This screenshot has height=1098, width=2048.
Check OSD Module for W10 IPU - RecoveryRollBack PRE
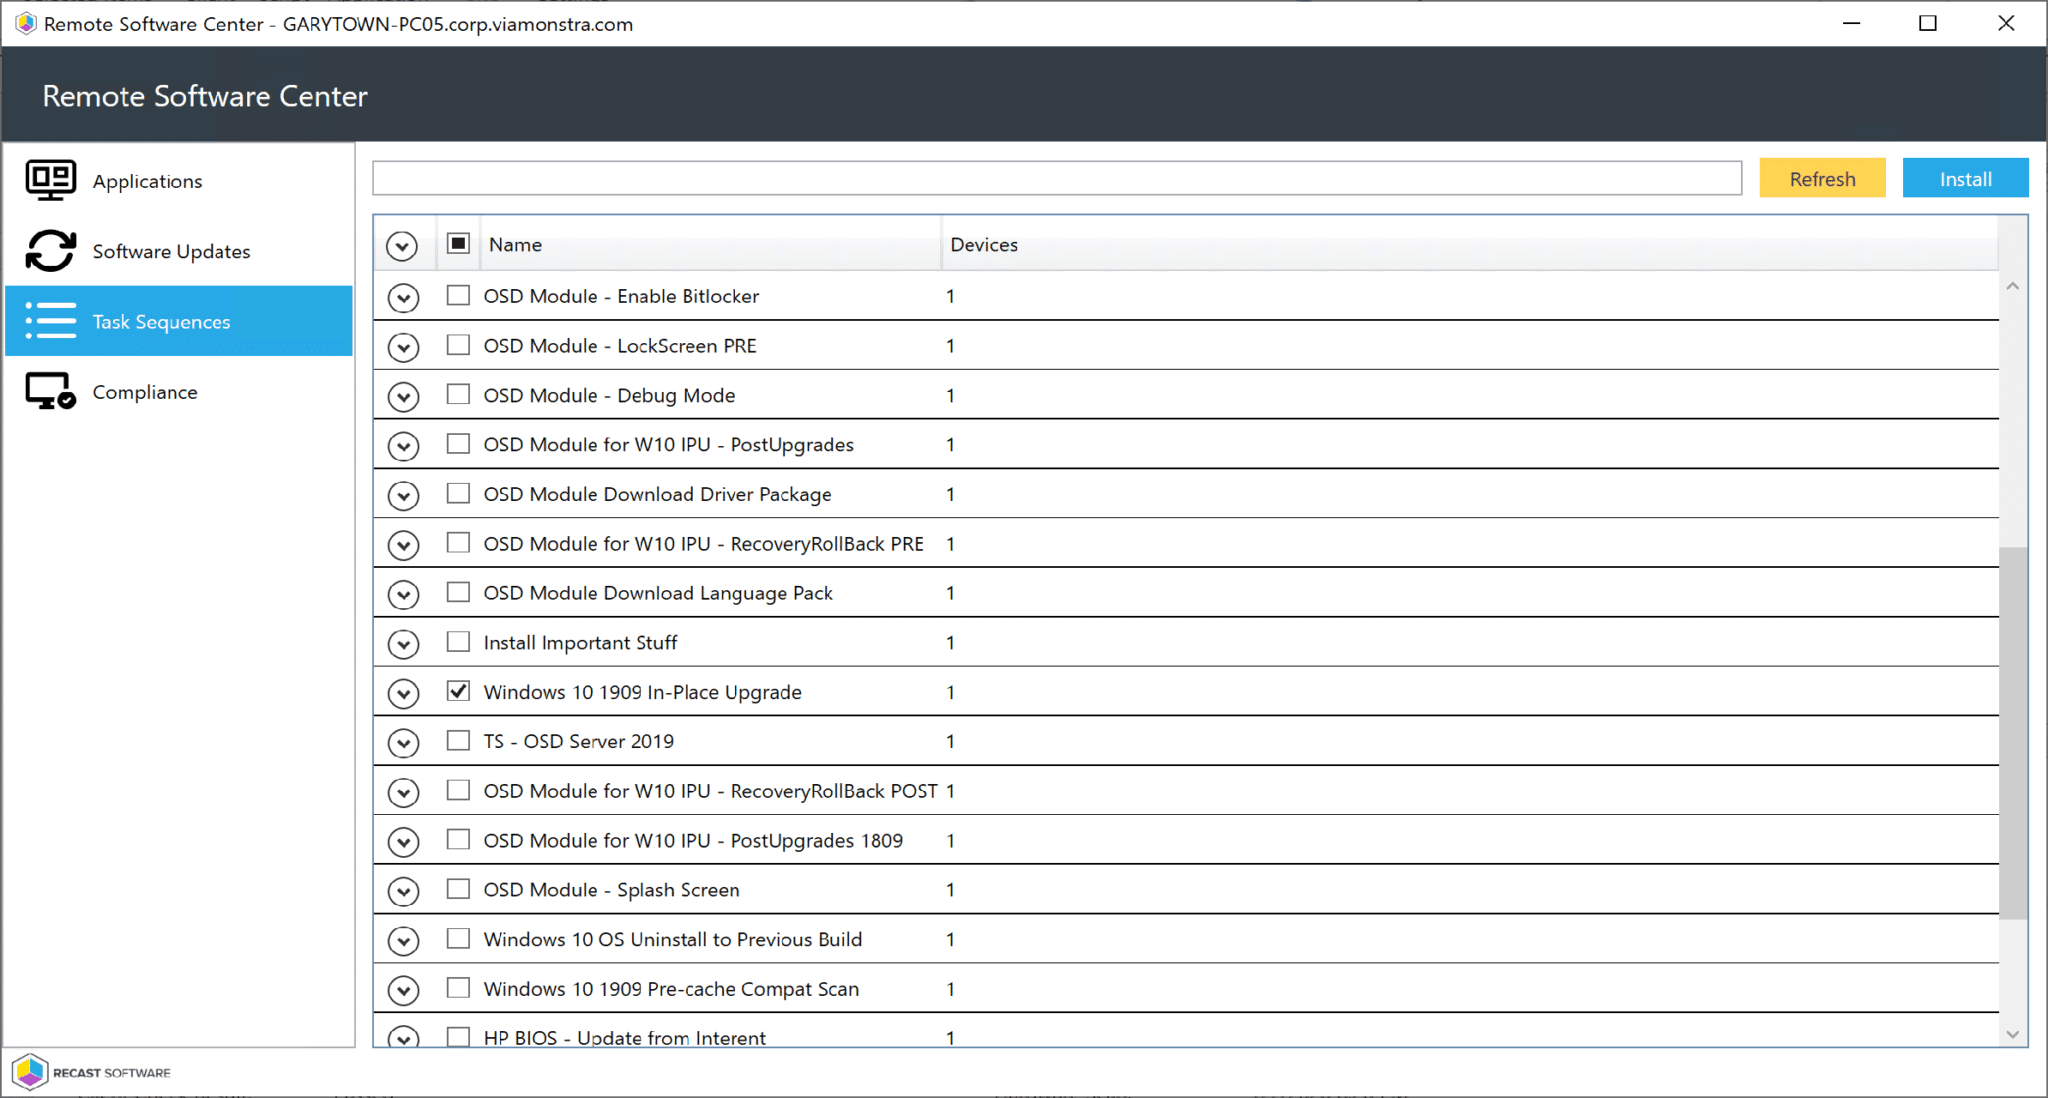(458, 543)
